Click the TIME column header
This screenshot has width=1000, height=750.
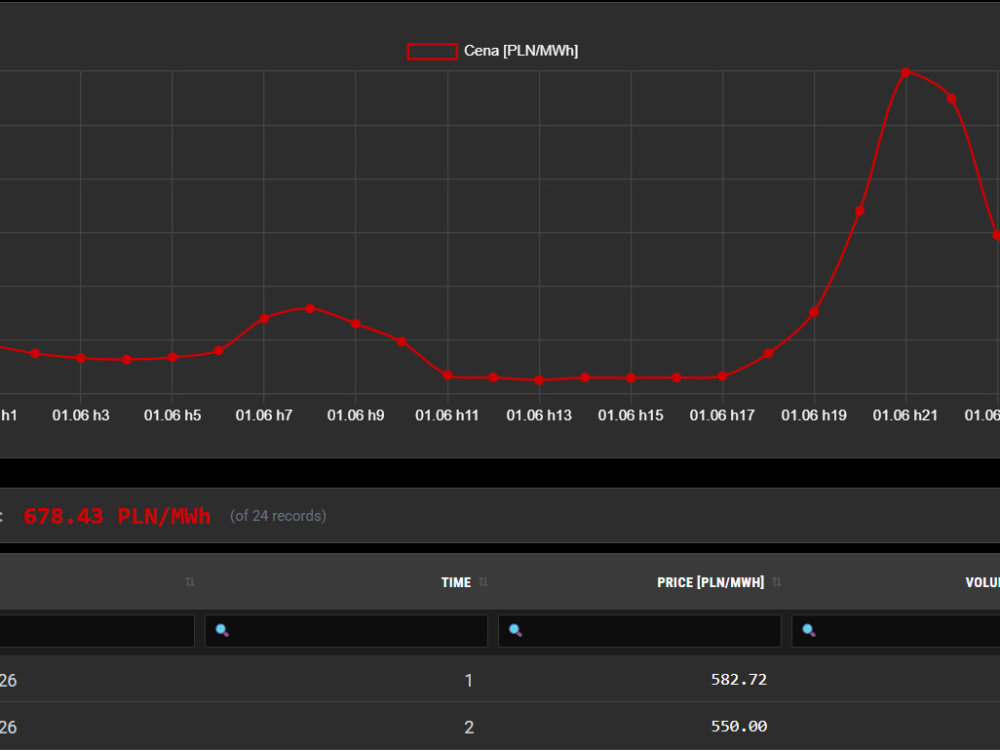[456, 582]
